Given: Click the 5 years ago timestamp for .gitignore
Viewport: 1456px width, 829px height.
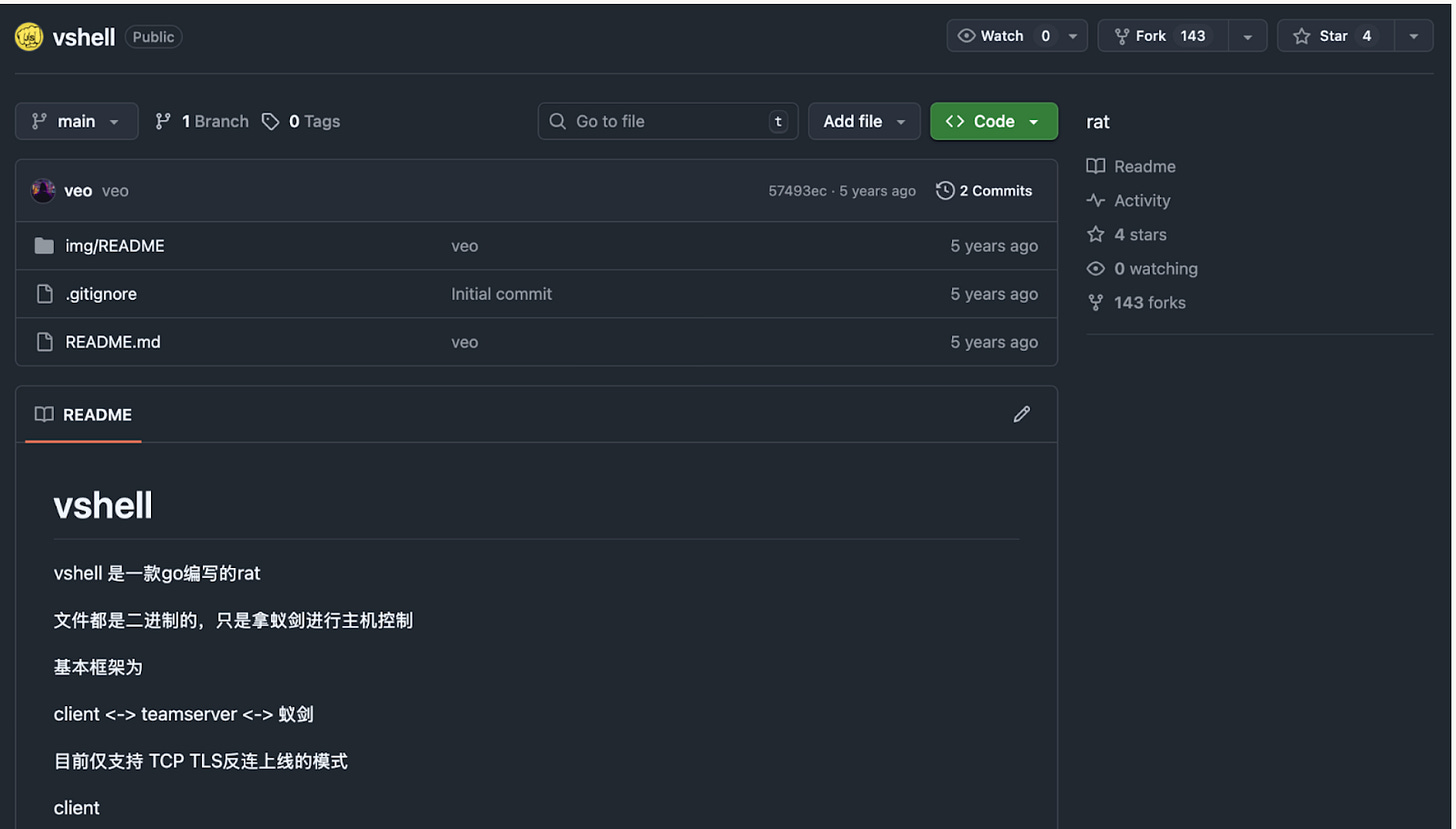Looking at the screenshot, I should point(994,294).
